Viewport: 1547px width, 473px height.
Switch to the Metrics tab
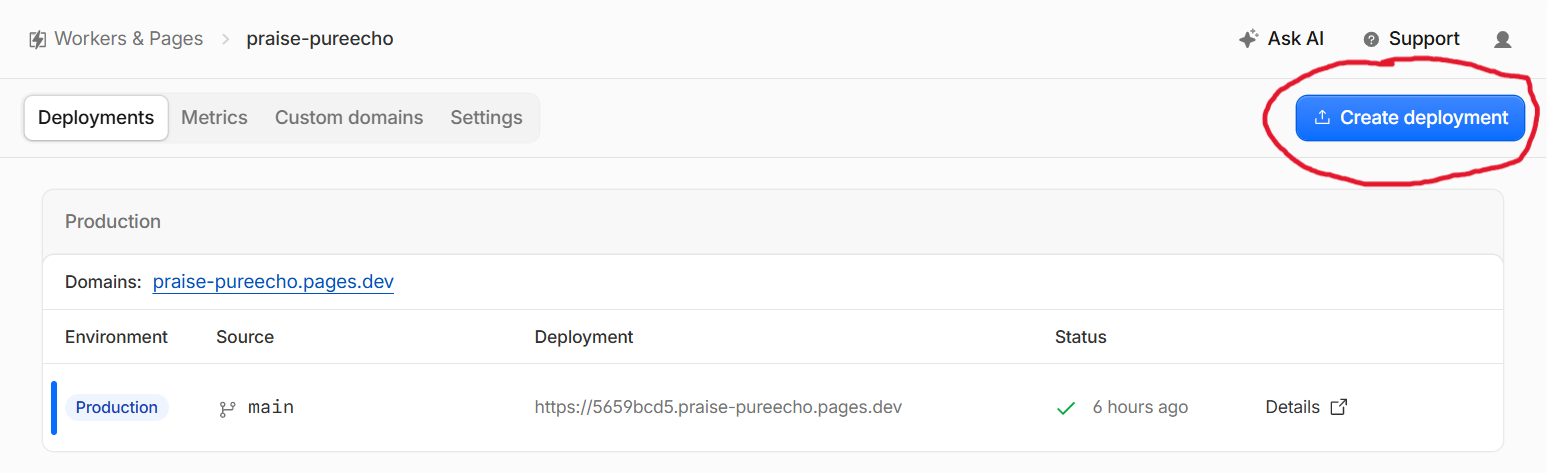point(214,118)
